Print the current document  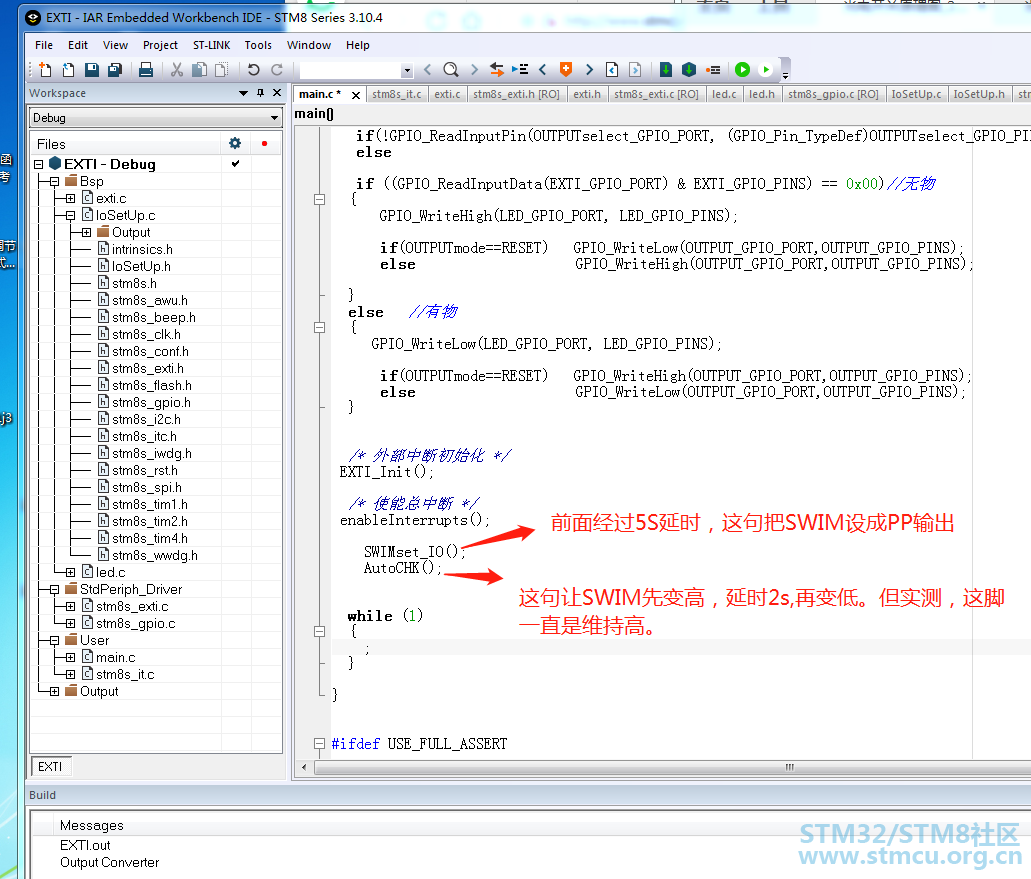coord(146,69)
